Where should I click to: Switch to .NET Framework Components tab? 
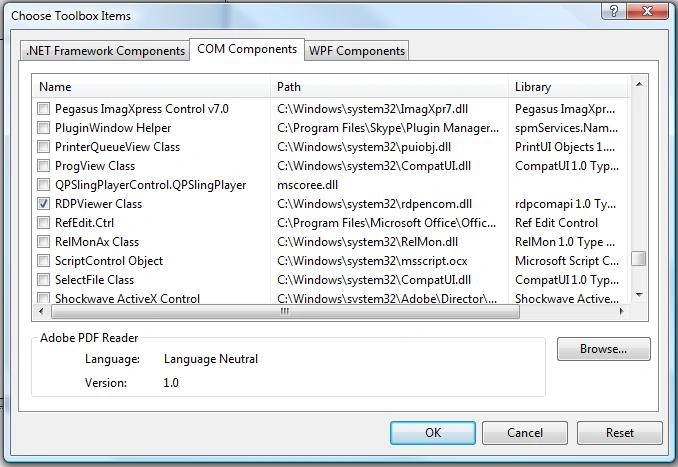(105, 51)
